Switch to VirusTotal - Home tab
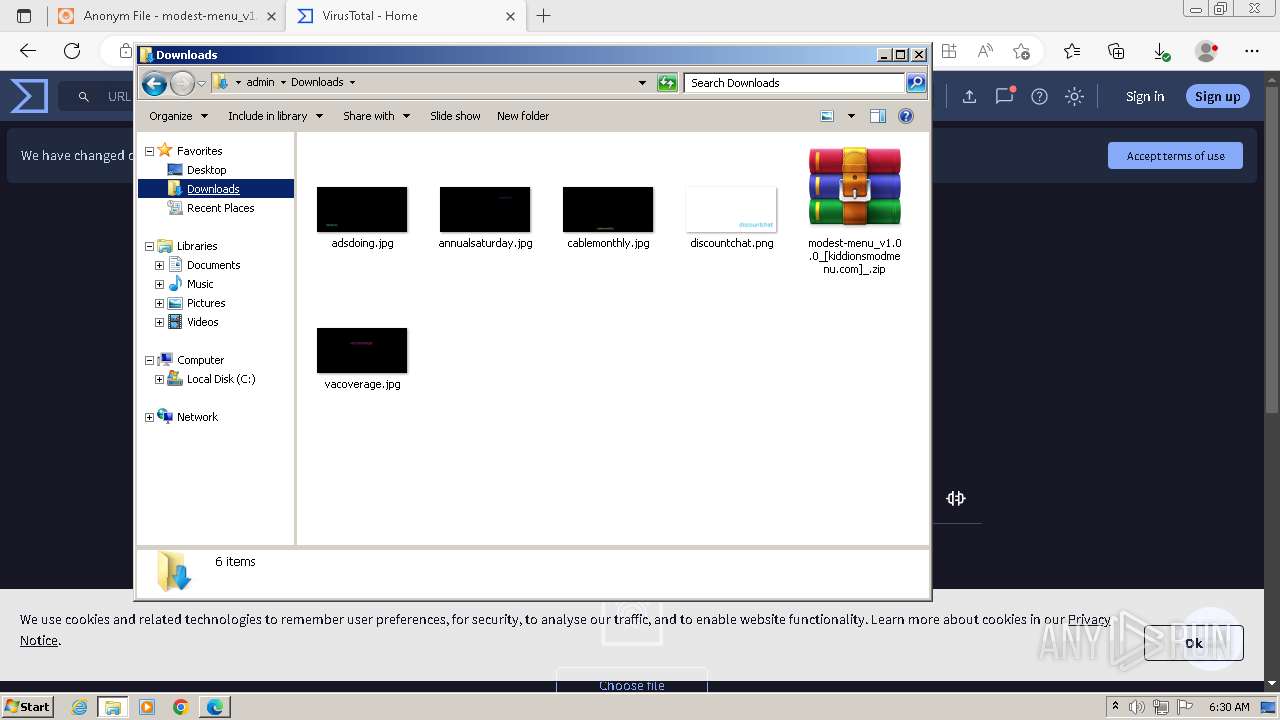Viewport: 1280px width, 720px height. tap(405, 16)
